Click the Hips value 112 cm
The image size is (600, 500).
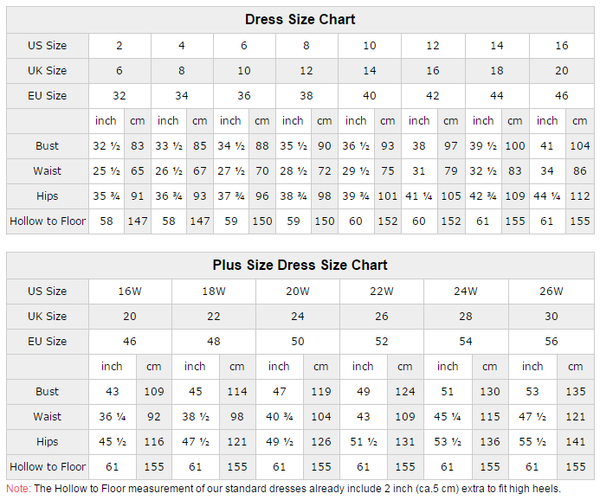[580, 196]
